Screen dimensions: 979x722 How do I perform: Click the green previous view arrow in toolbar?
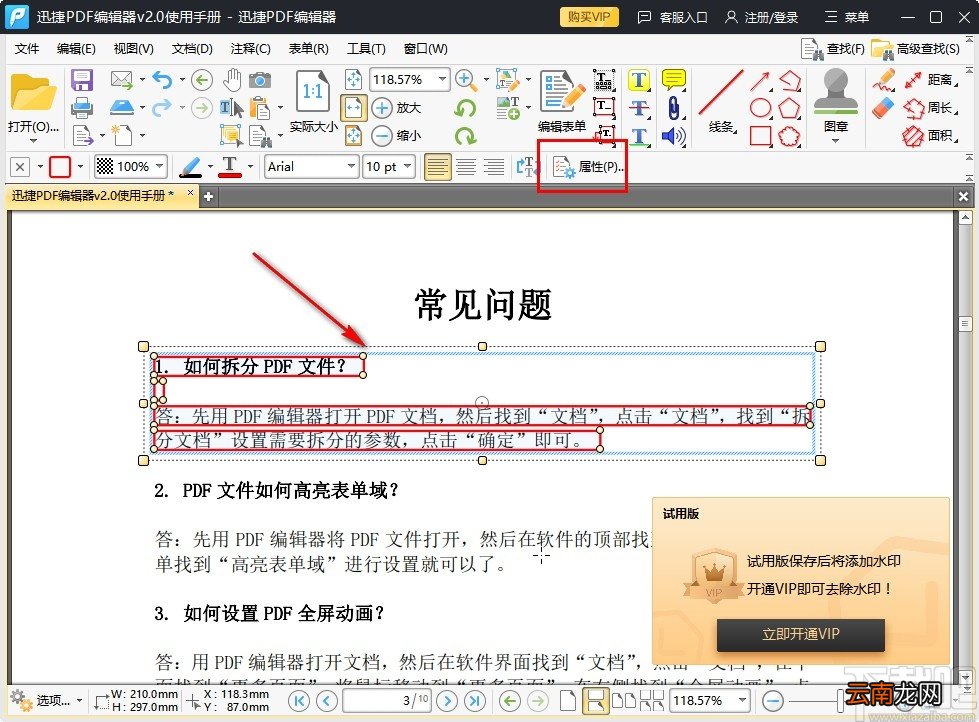[x=201, y=80]
